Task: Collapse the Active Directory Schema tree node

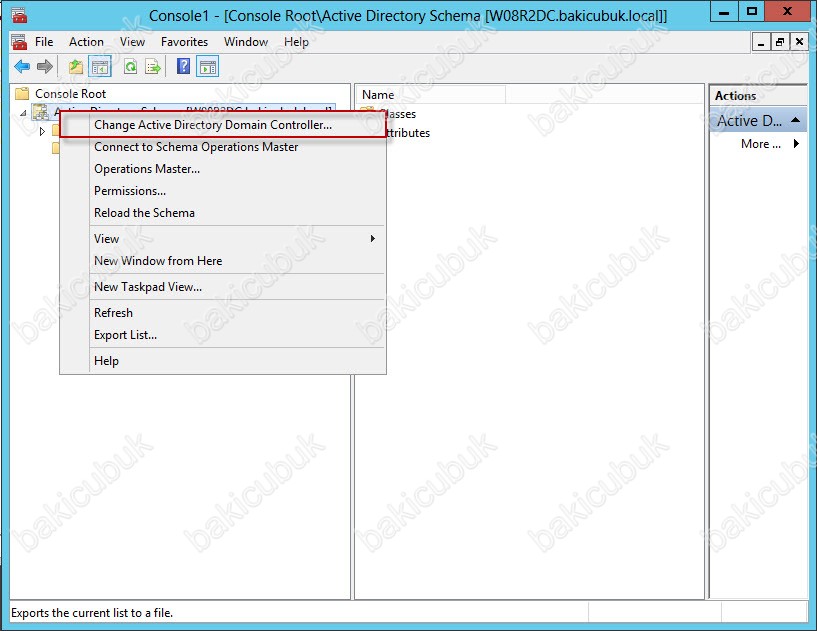Action: [23, 113]
